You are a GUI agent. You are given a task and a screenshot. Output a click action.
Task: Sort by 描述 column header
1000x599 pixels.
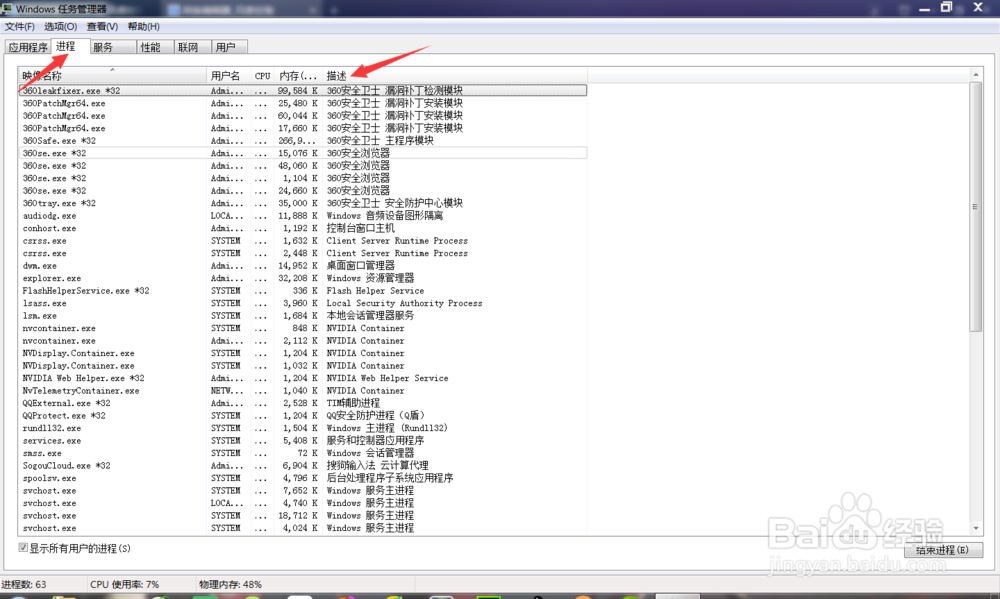point(455,76)
